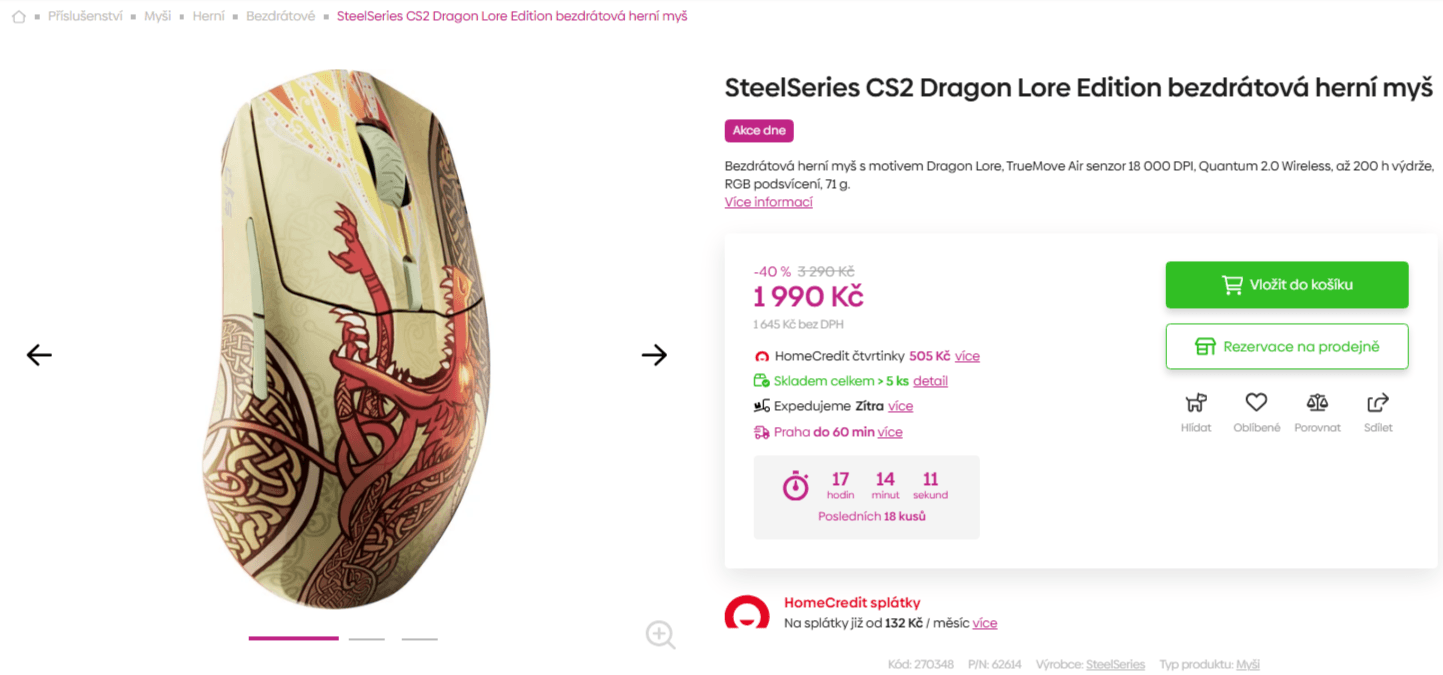Show the next product photo with the arrow
This screenshot has width=1443, height=675.
[x=655, y=354]
